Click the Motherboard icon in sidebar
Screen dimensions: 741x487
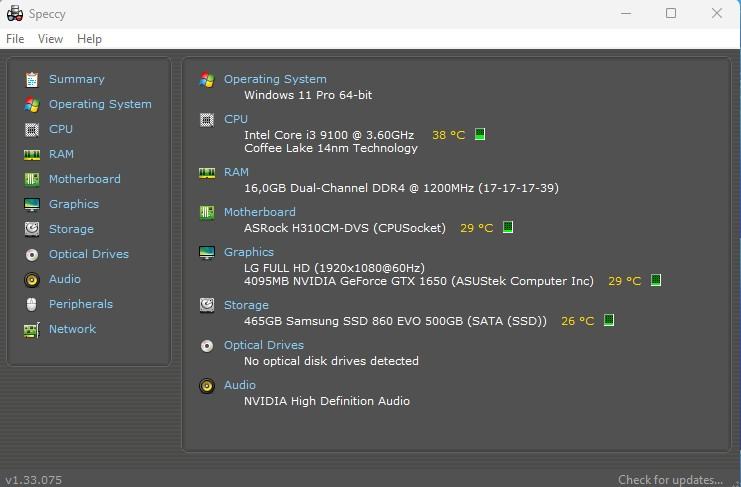click(x=32, y=179)
